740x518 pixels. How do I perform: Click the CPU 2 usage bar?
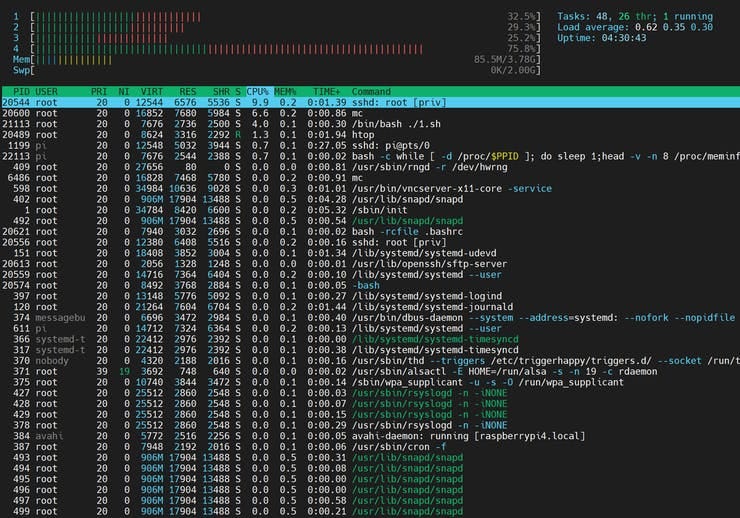[286, 27]
